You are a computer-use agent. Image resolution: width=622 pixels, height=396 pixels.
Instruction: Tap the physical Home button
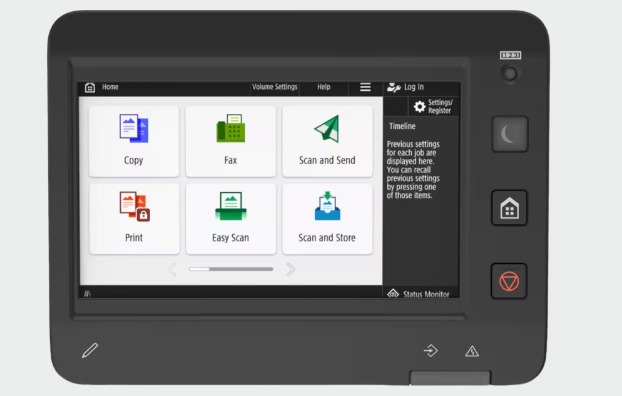[x=509, y=208]
